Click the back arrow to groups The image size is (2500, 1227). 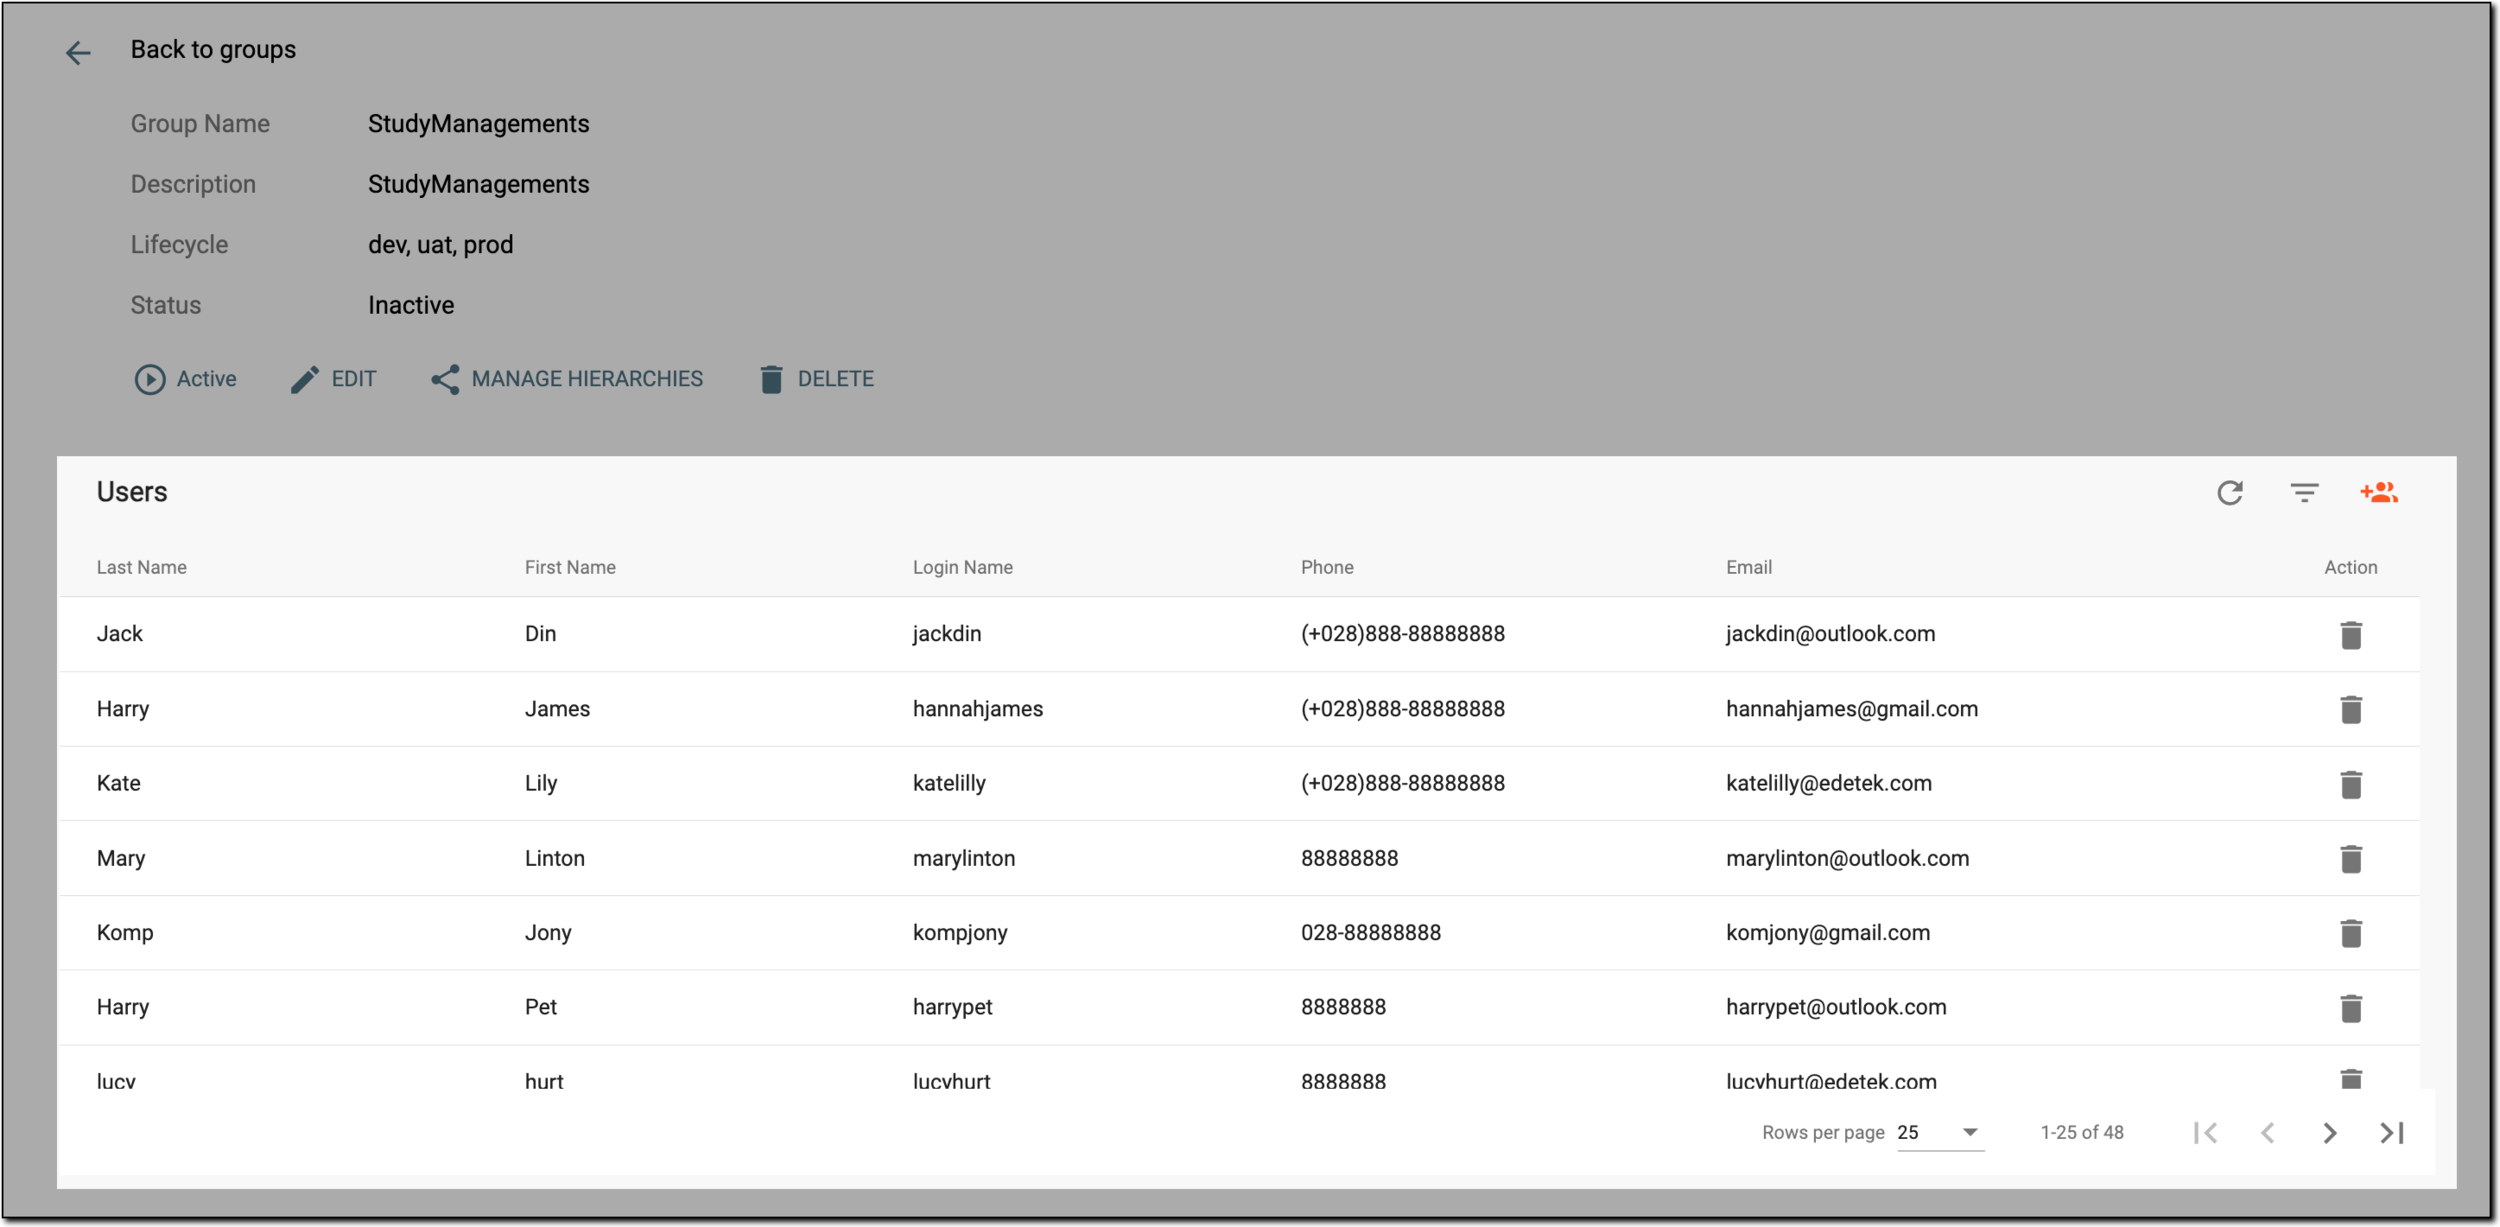tap(78, 52)
